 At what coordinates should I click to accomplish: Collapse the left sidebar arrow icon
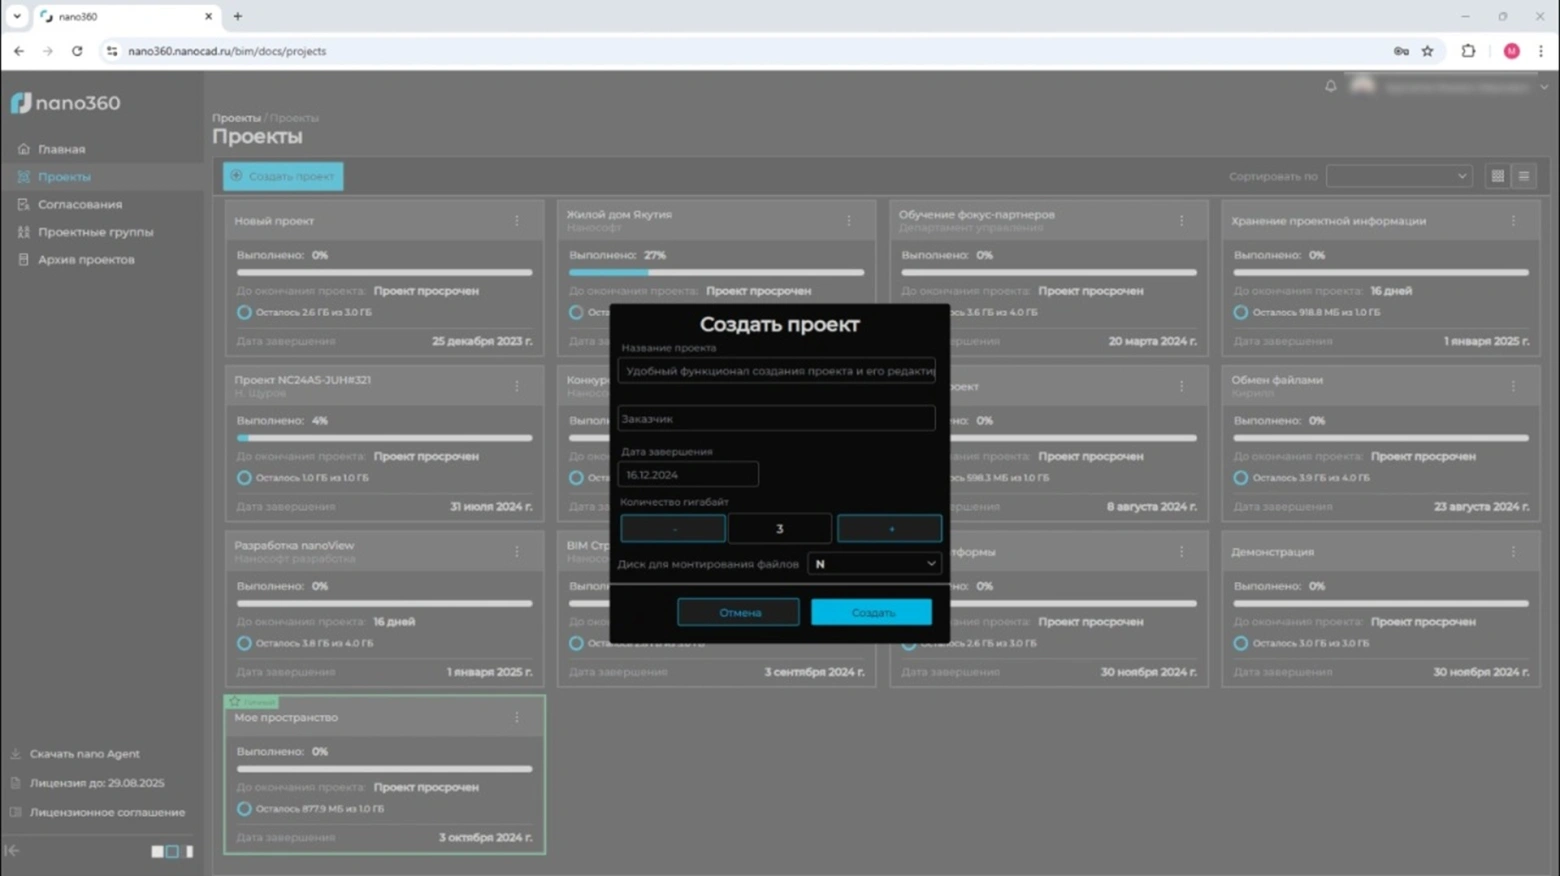pyautogui.click(x=12, y=851)
